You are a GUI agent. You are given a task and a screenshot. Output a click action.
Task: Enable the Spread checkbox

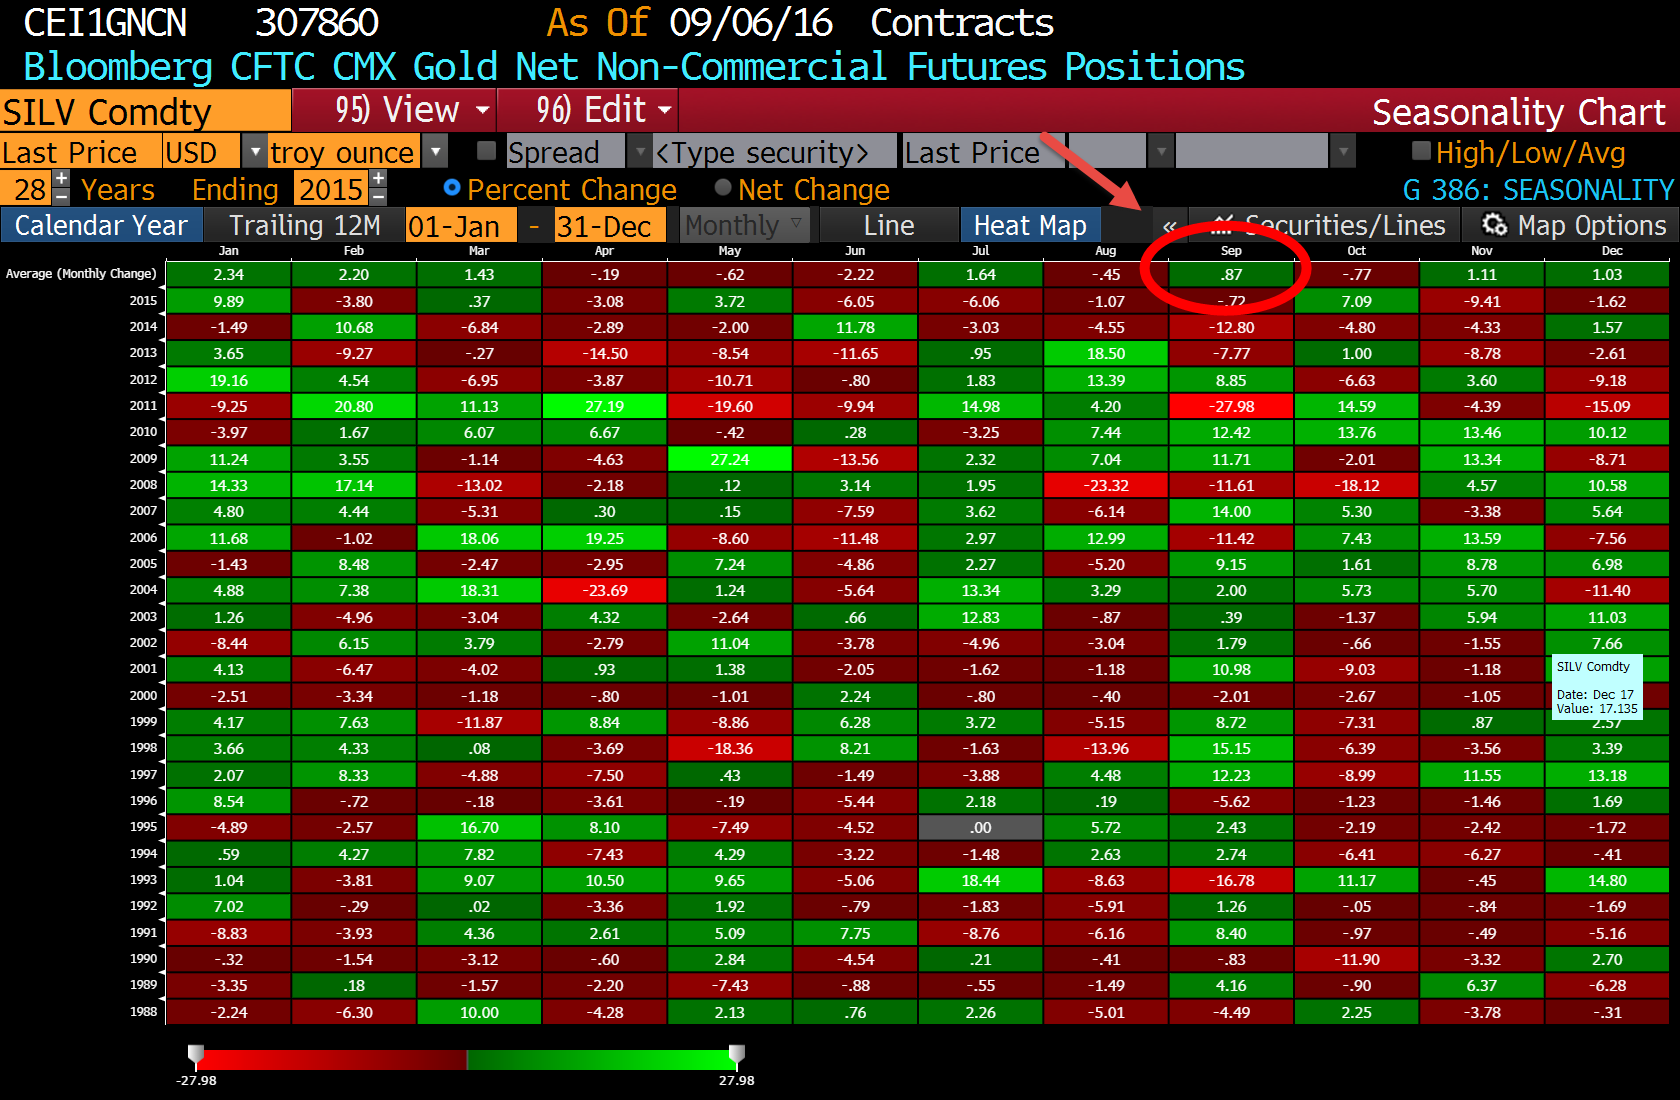pos(487,151)
